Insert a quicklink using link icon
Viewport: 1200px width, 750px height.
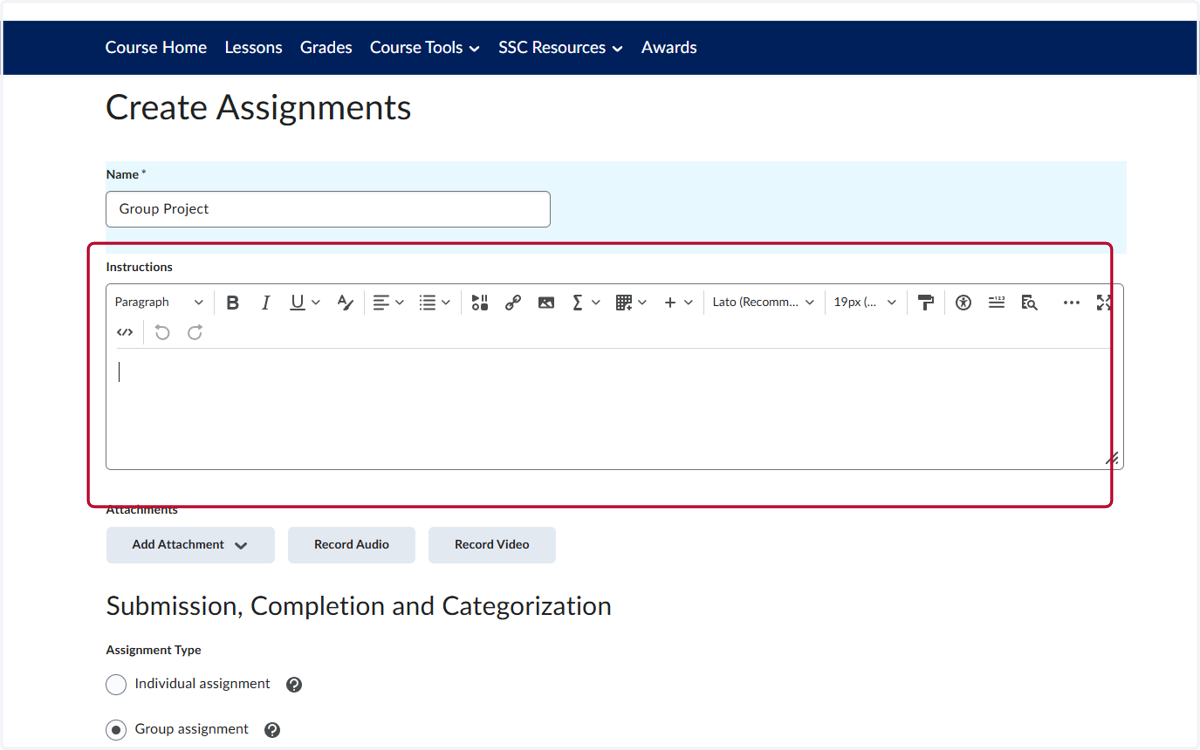pyautogui.click(x=513, y=302)
